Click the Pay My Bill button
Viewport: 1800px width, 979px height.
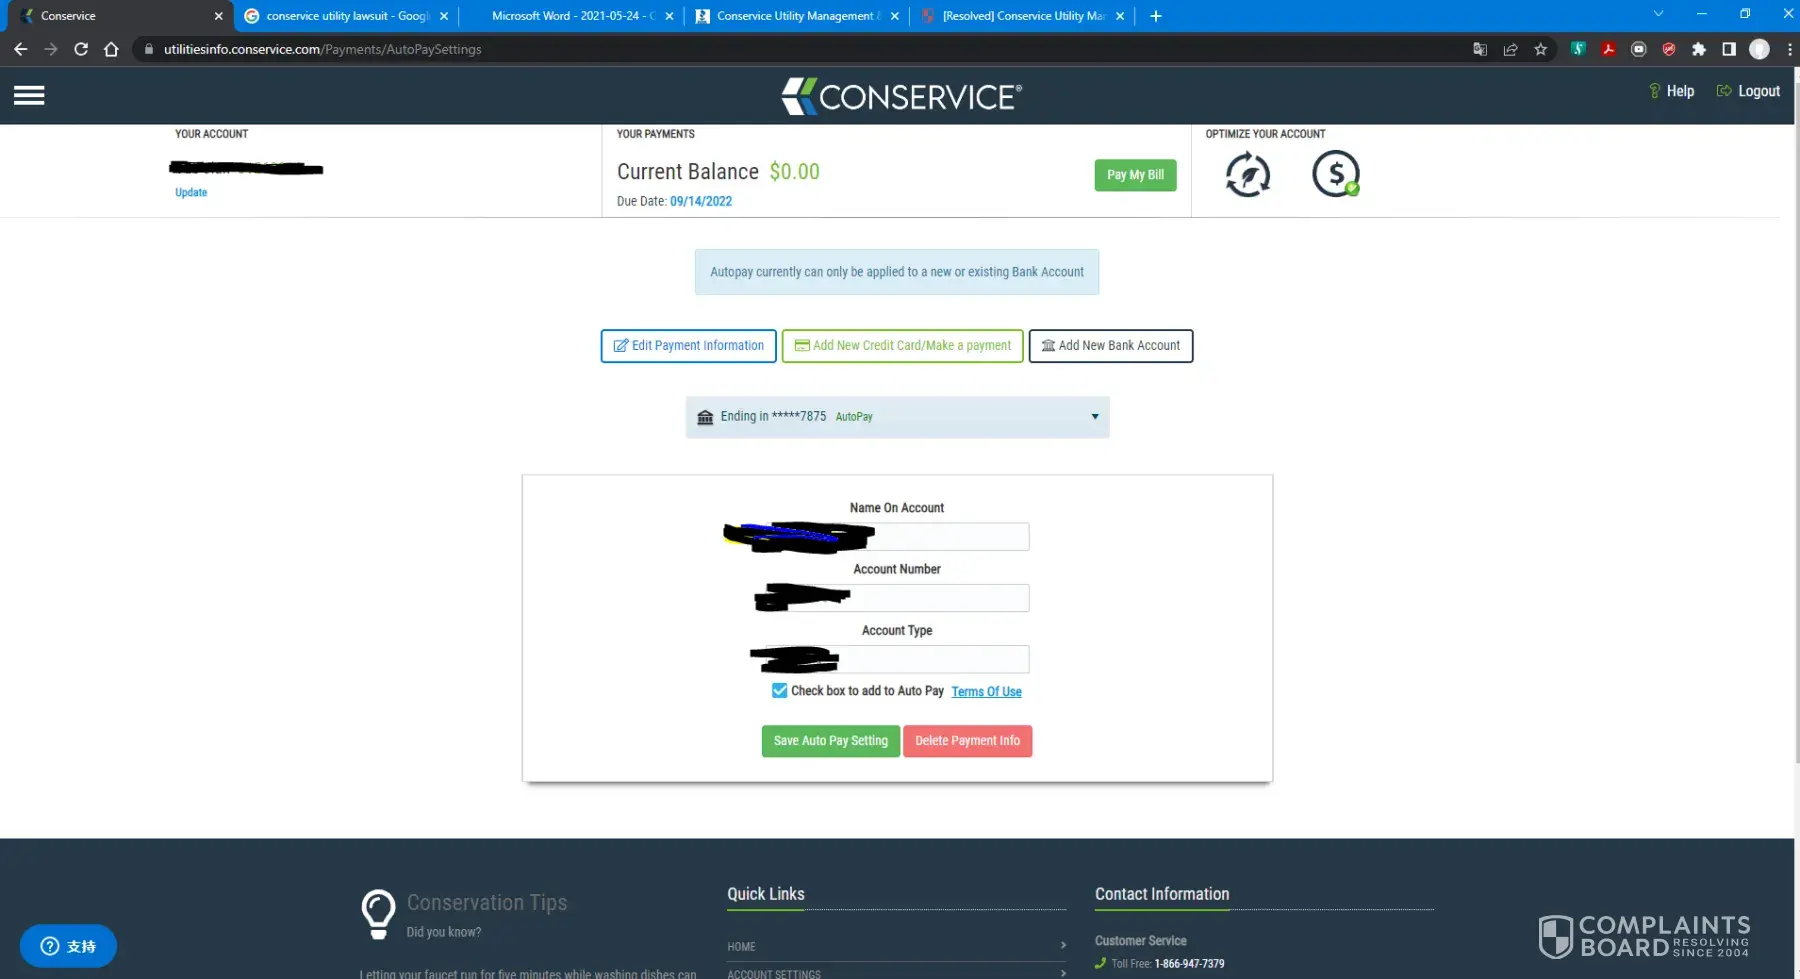[x=1135, y=175]
